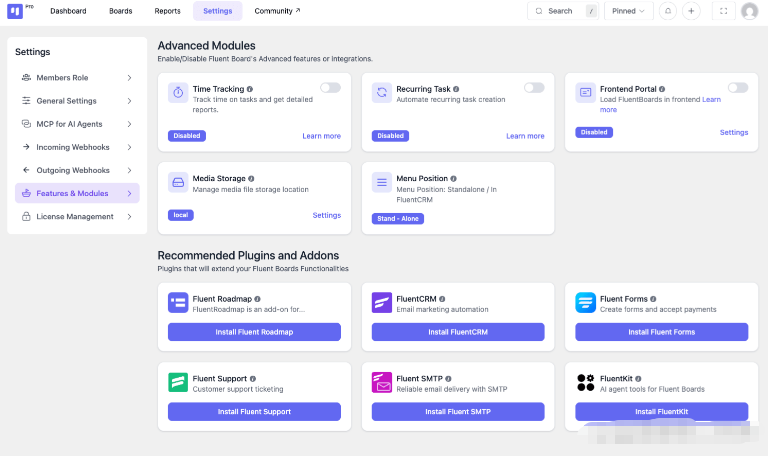Click info icon next to Fluent Forms
Image resolution: width=768 pixels, height=456 pixels.
(x=653, y=299)
